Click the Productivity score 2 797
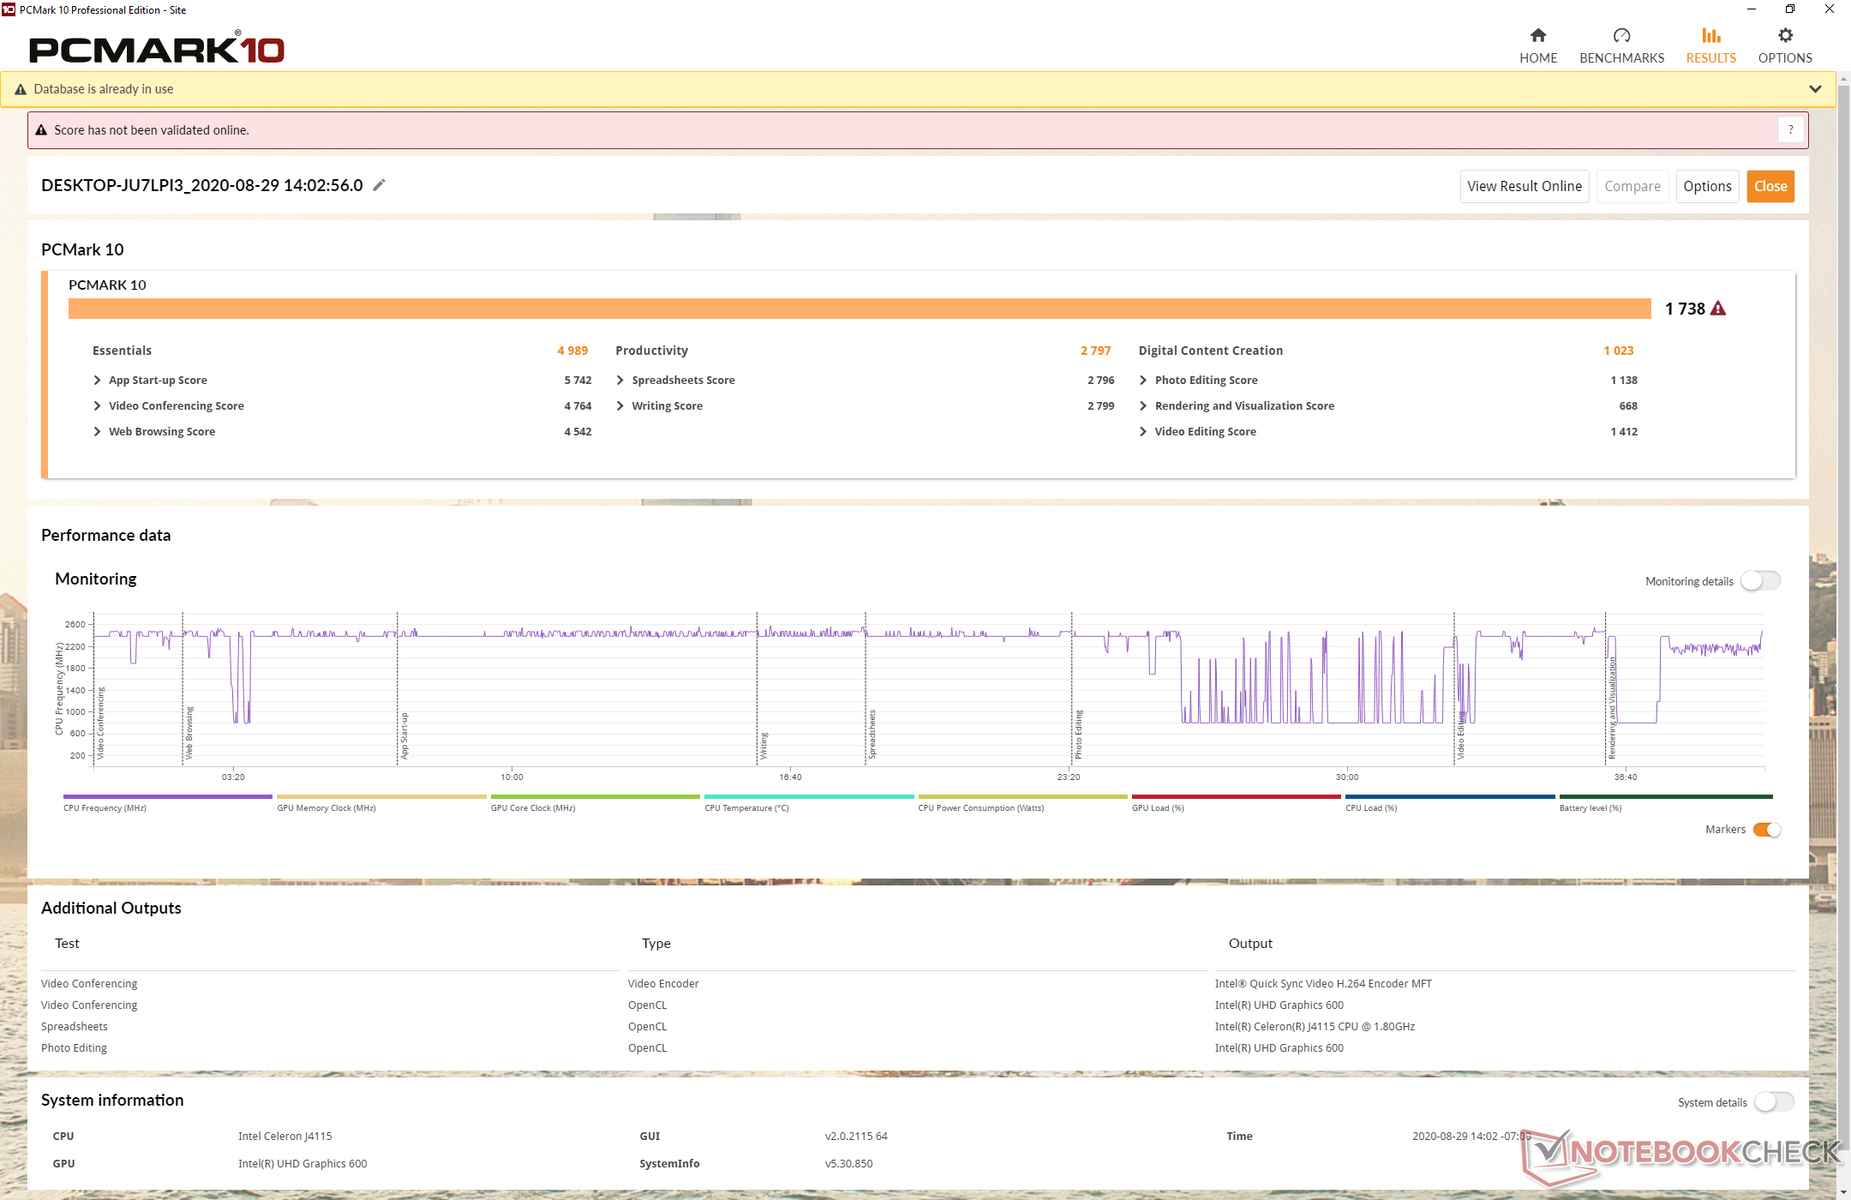The width and height of the screenshot is (1851, 1200). [x=1095, y=351]
